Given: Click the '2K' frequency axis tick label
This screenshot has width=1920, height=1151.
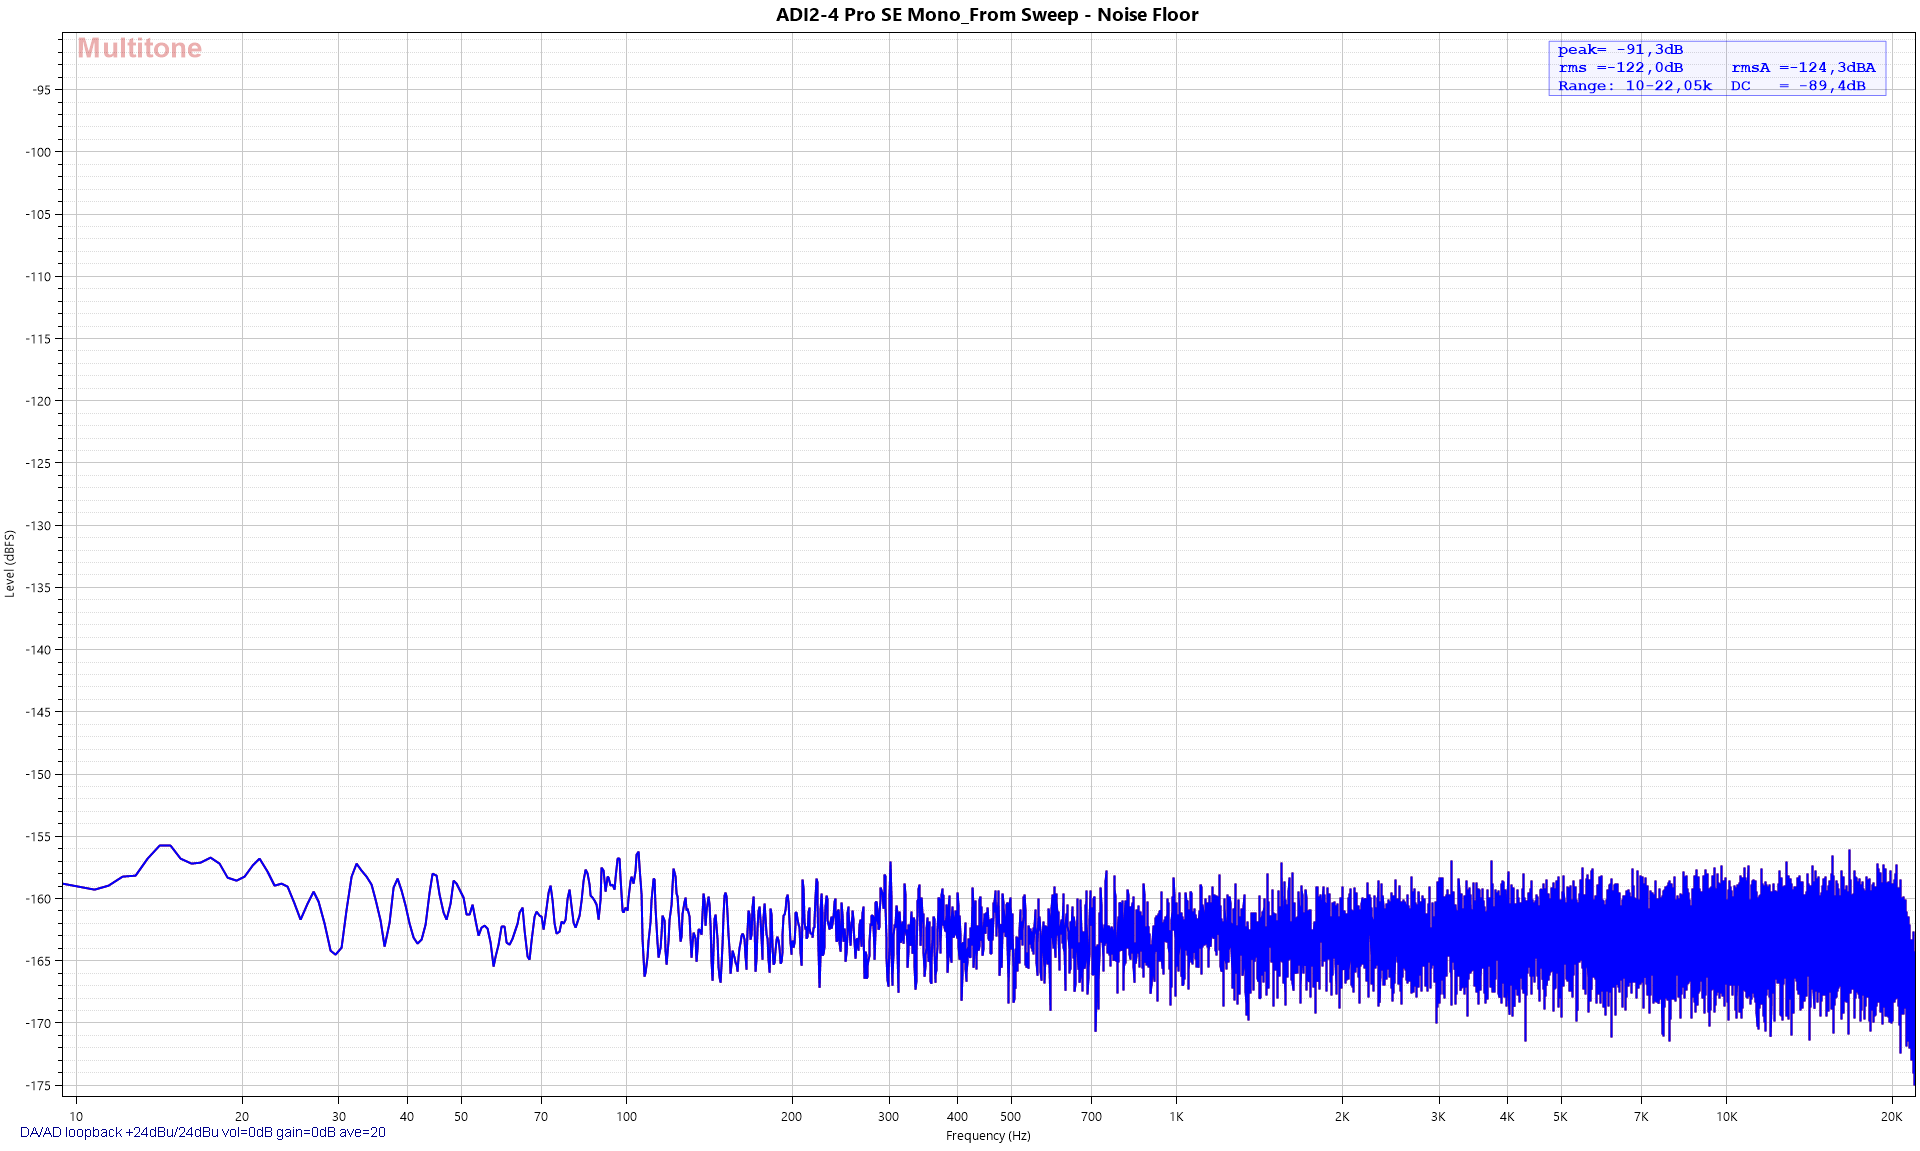Looking at the screenshot, I should pyautogui.click(x=1342, y=1117).
